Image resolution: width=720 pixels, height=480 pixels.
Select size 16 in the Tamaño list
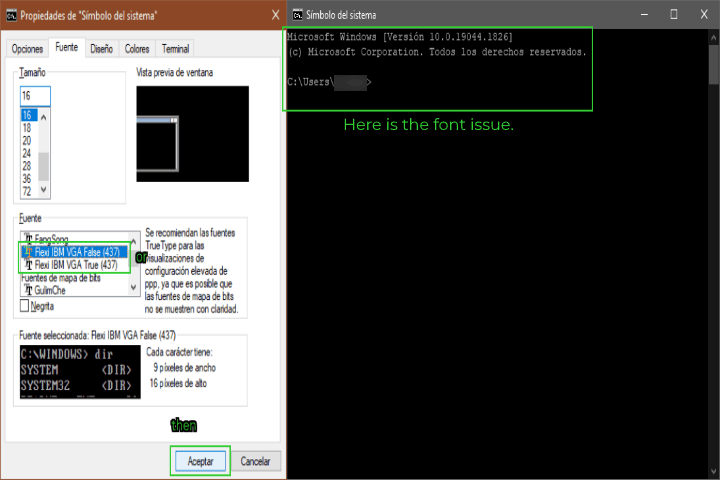click(29, 115)
